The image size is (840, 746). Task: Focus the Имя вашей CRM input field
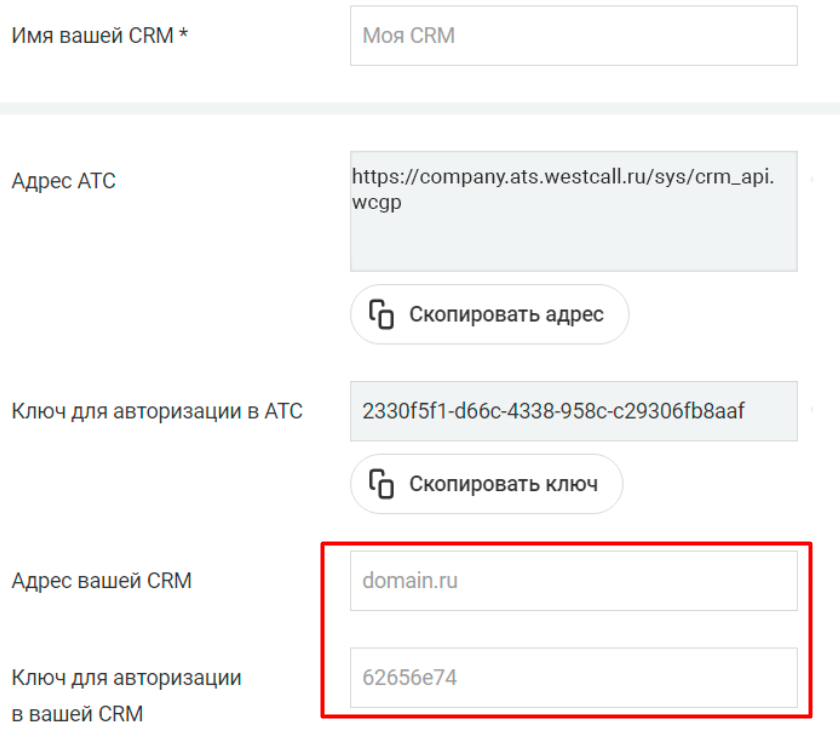point(574,36)
